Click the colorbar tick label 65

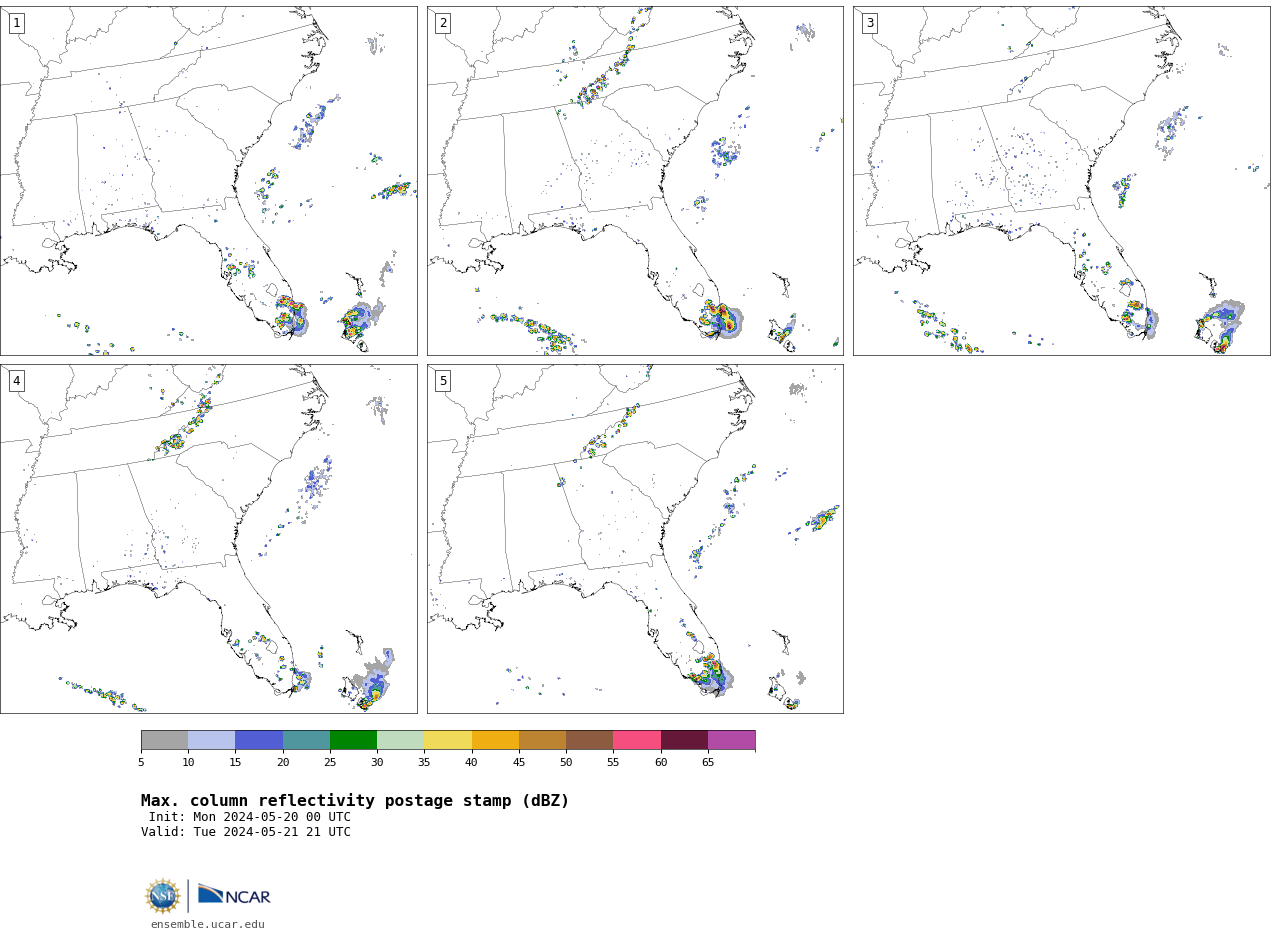point(708,763)
